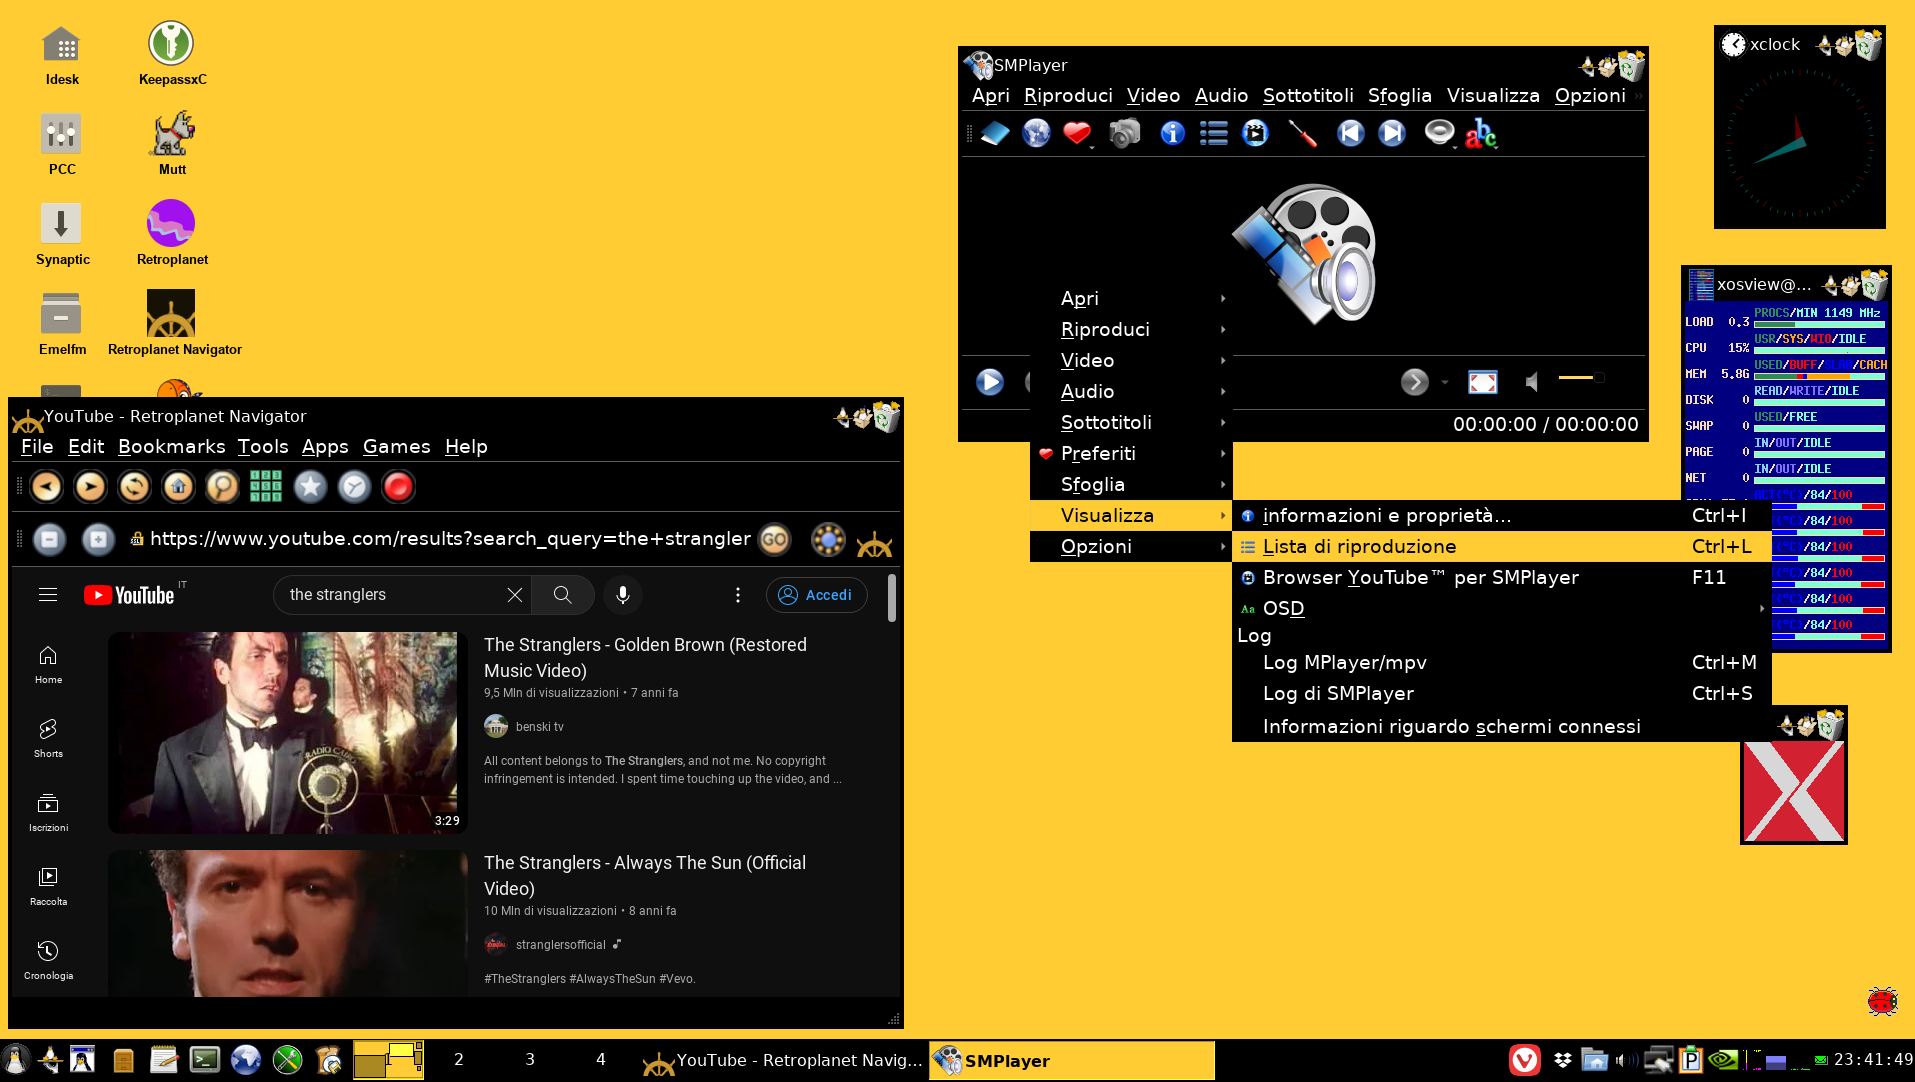Click the YouTube URL address field

click(450, 539)
